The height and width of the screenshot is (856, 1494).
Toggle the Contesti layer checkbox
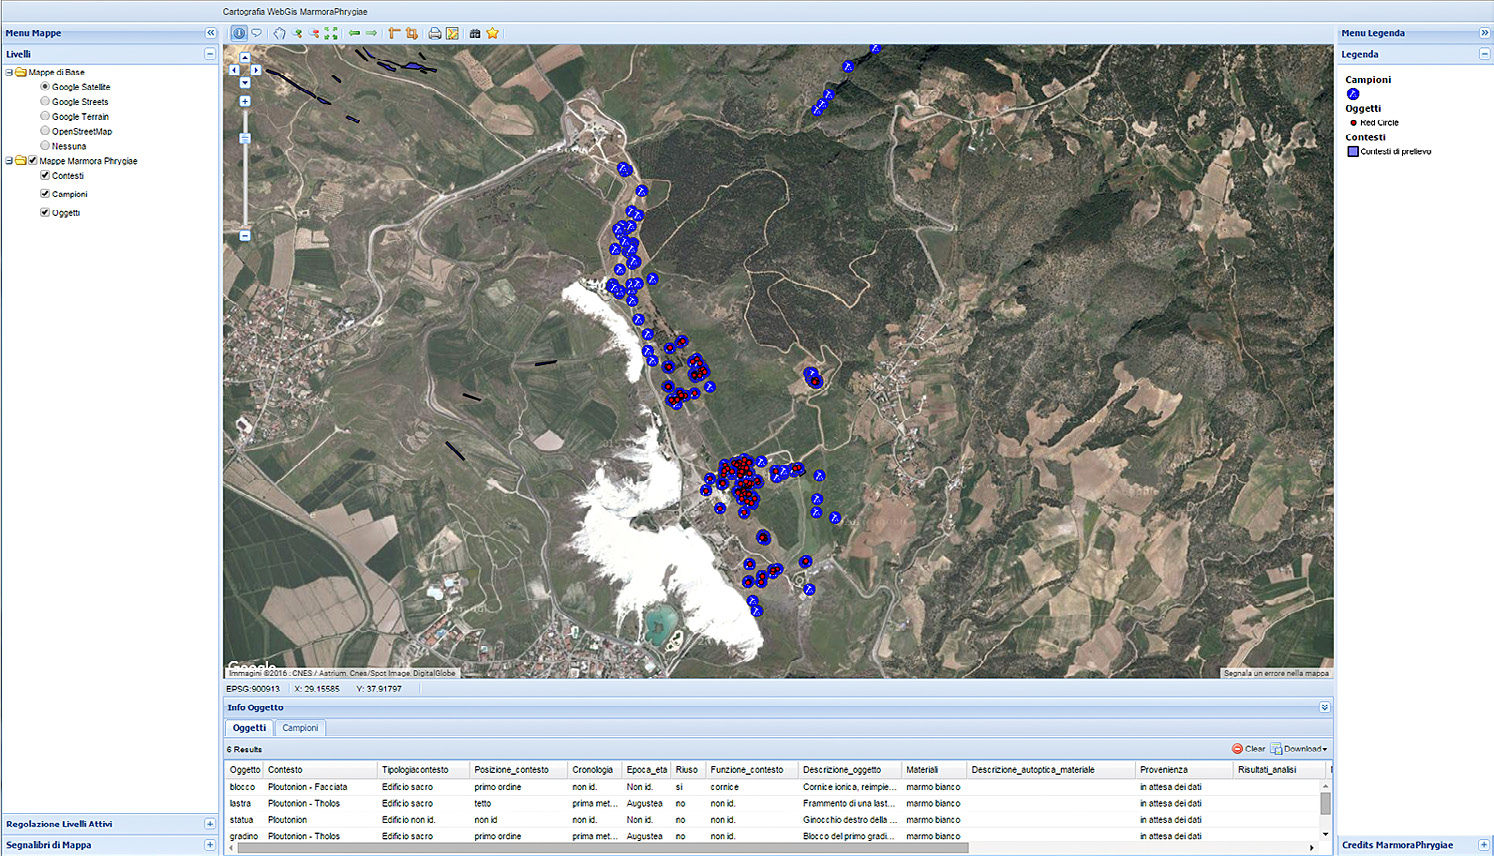point(45,175)
